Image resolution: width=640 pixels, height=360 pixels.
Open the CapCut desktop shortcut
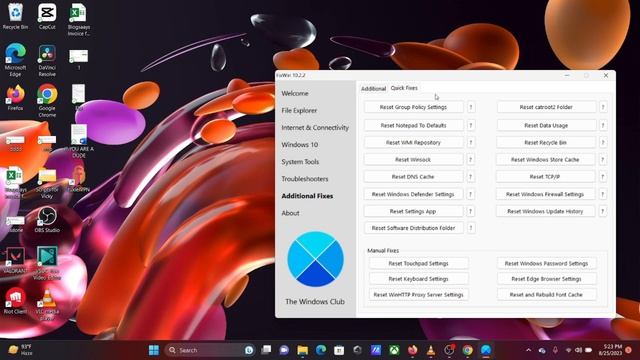[x=47, y=16]
